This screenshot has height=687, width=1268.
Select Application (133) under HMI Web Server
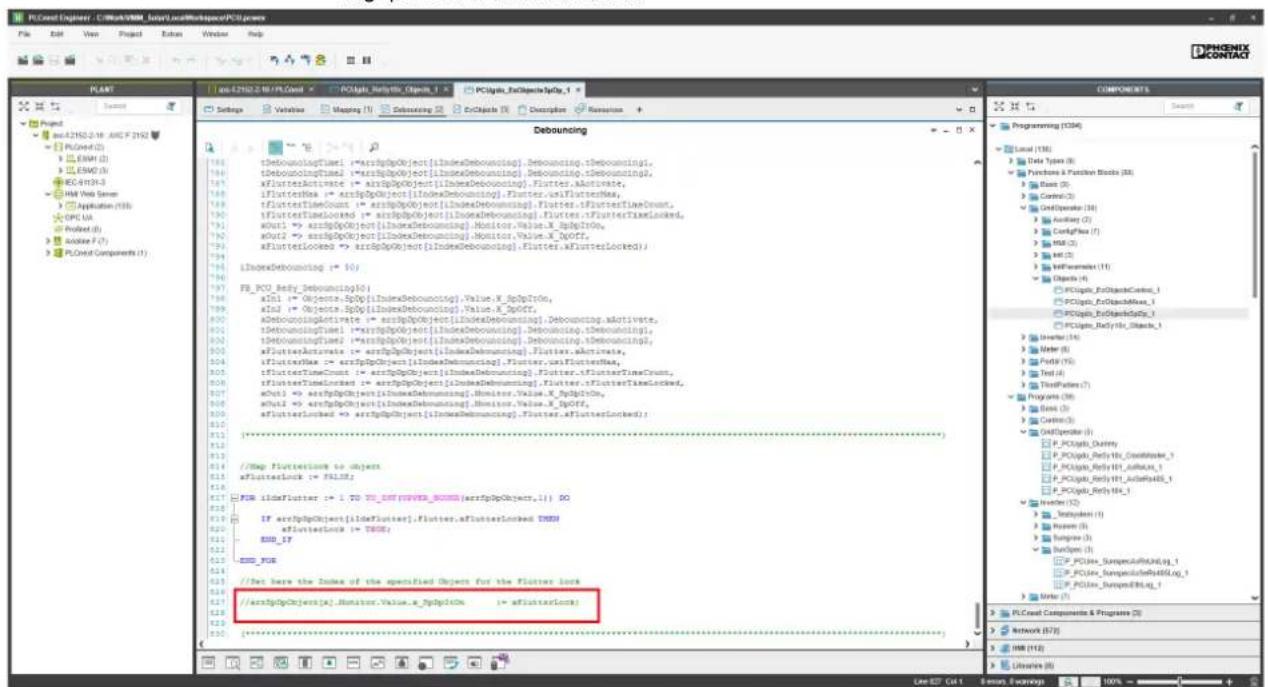coord(97,204)
